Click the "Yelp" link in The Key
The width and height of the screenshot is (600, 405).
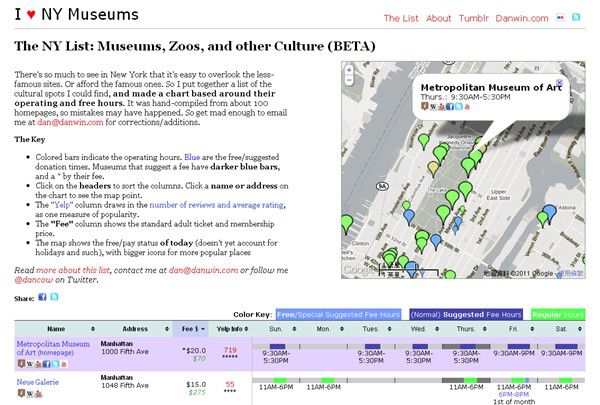pos(62,205)
